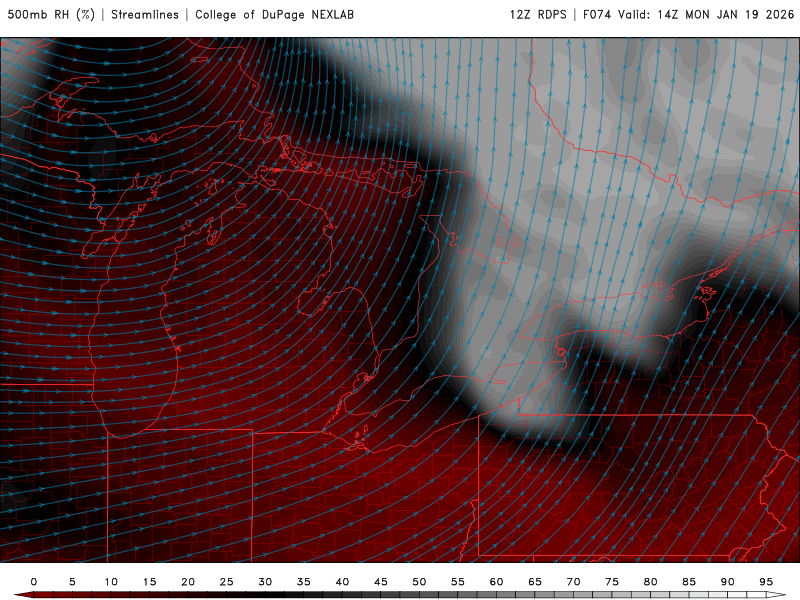Click the colorbar label "0"
Viewport: 800px width, 600px height.
(34, 582)
